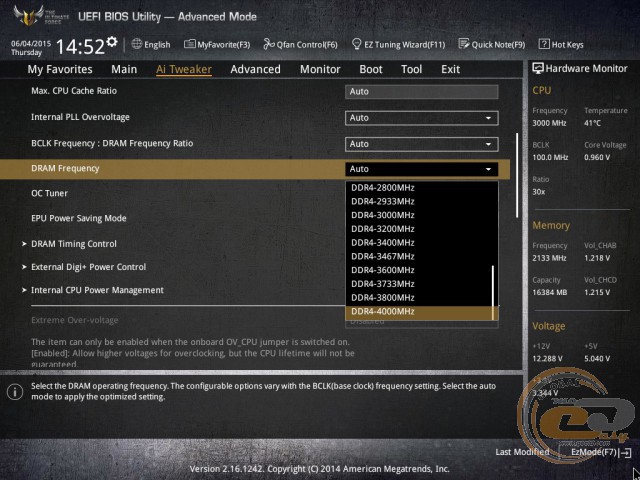This screenshot has height=480, width=640.
Task: Click Quick Note(F9) label
Action: coord(498,44)
